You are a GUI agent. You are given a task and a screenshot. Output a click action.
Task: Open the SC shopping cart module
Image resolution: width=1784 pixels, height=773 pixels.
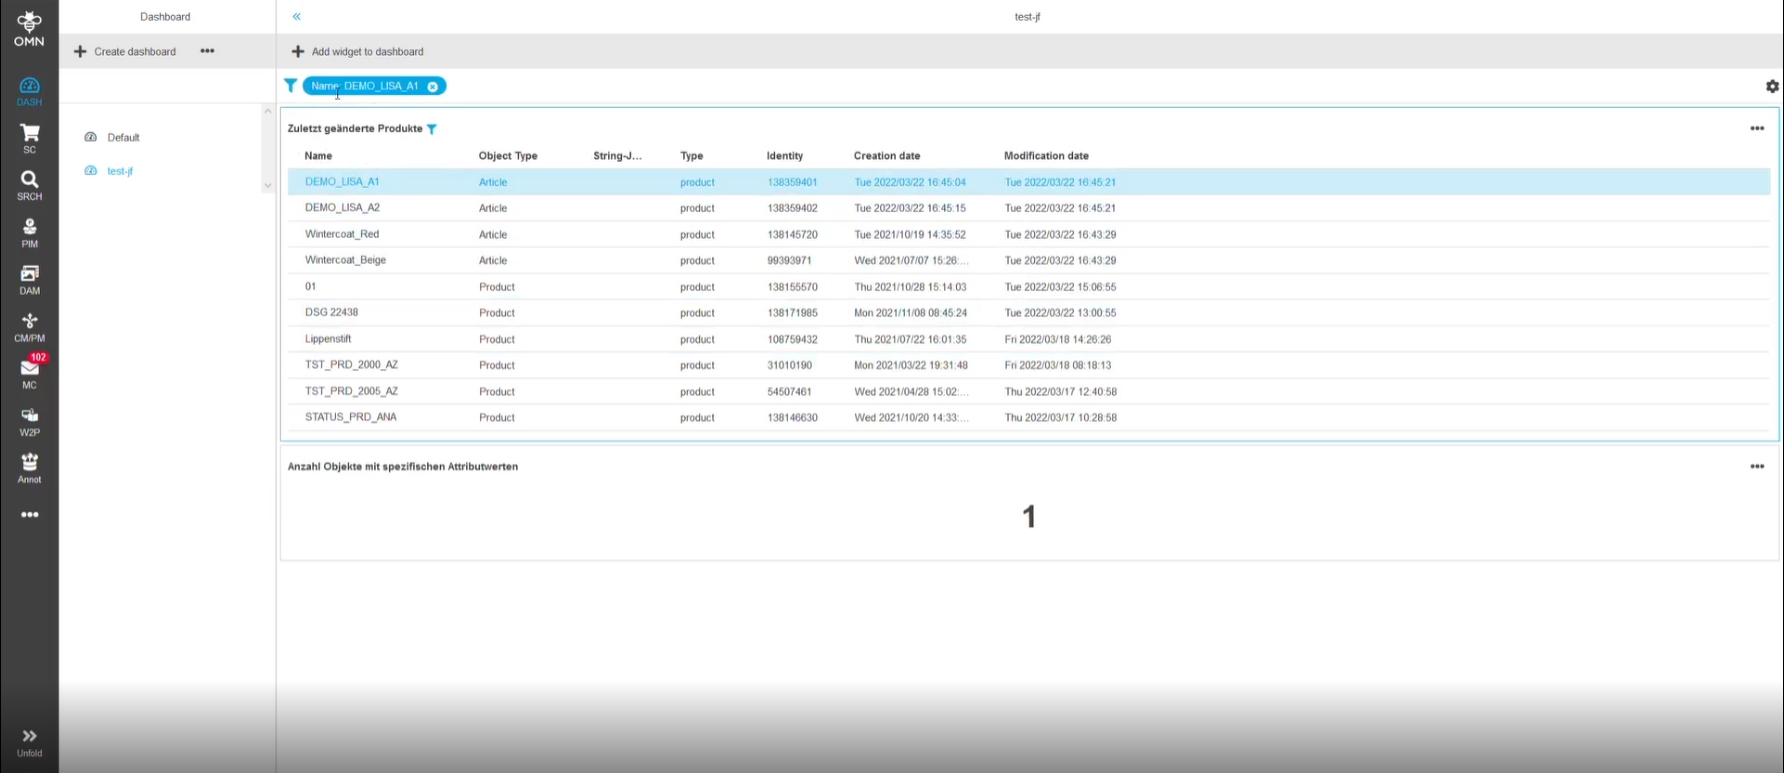click(29, 138)
